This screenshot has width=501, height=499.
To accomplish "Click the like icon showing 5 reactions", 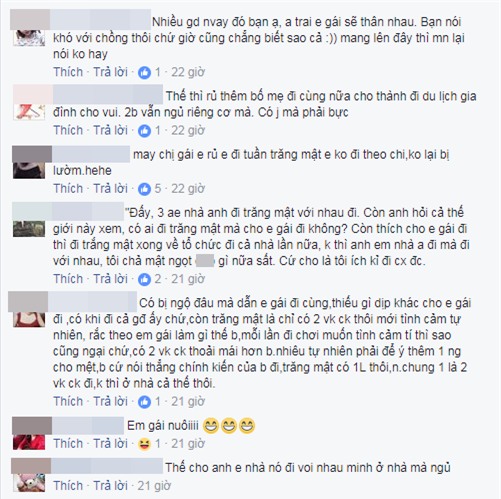I will click(144, 189).
